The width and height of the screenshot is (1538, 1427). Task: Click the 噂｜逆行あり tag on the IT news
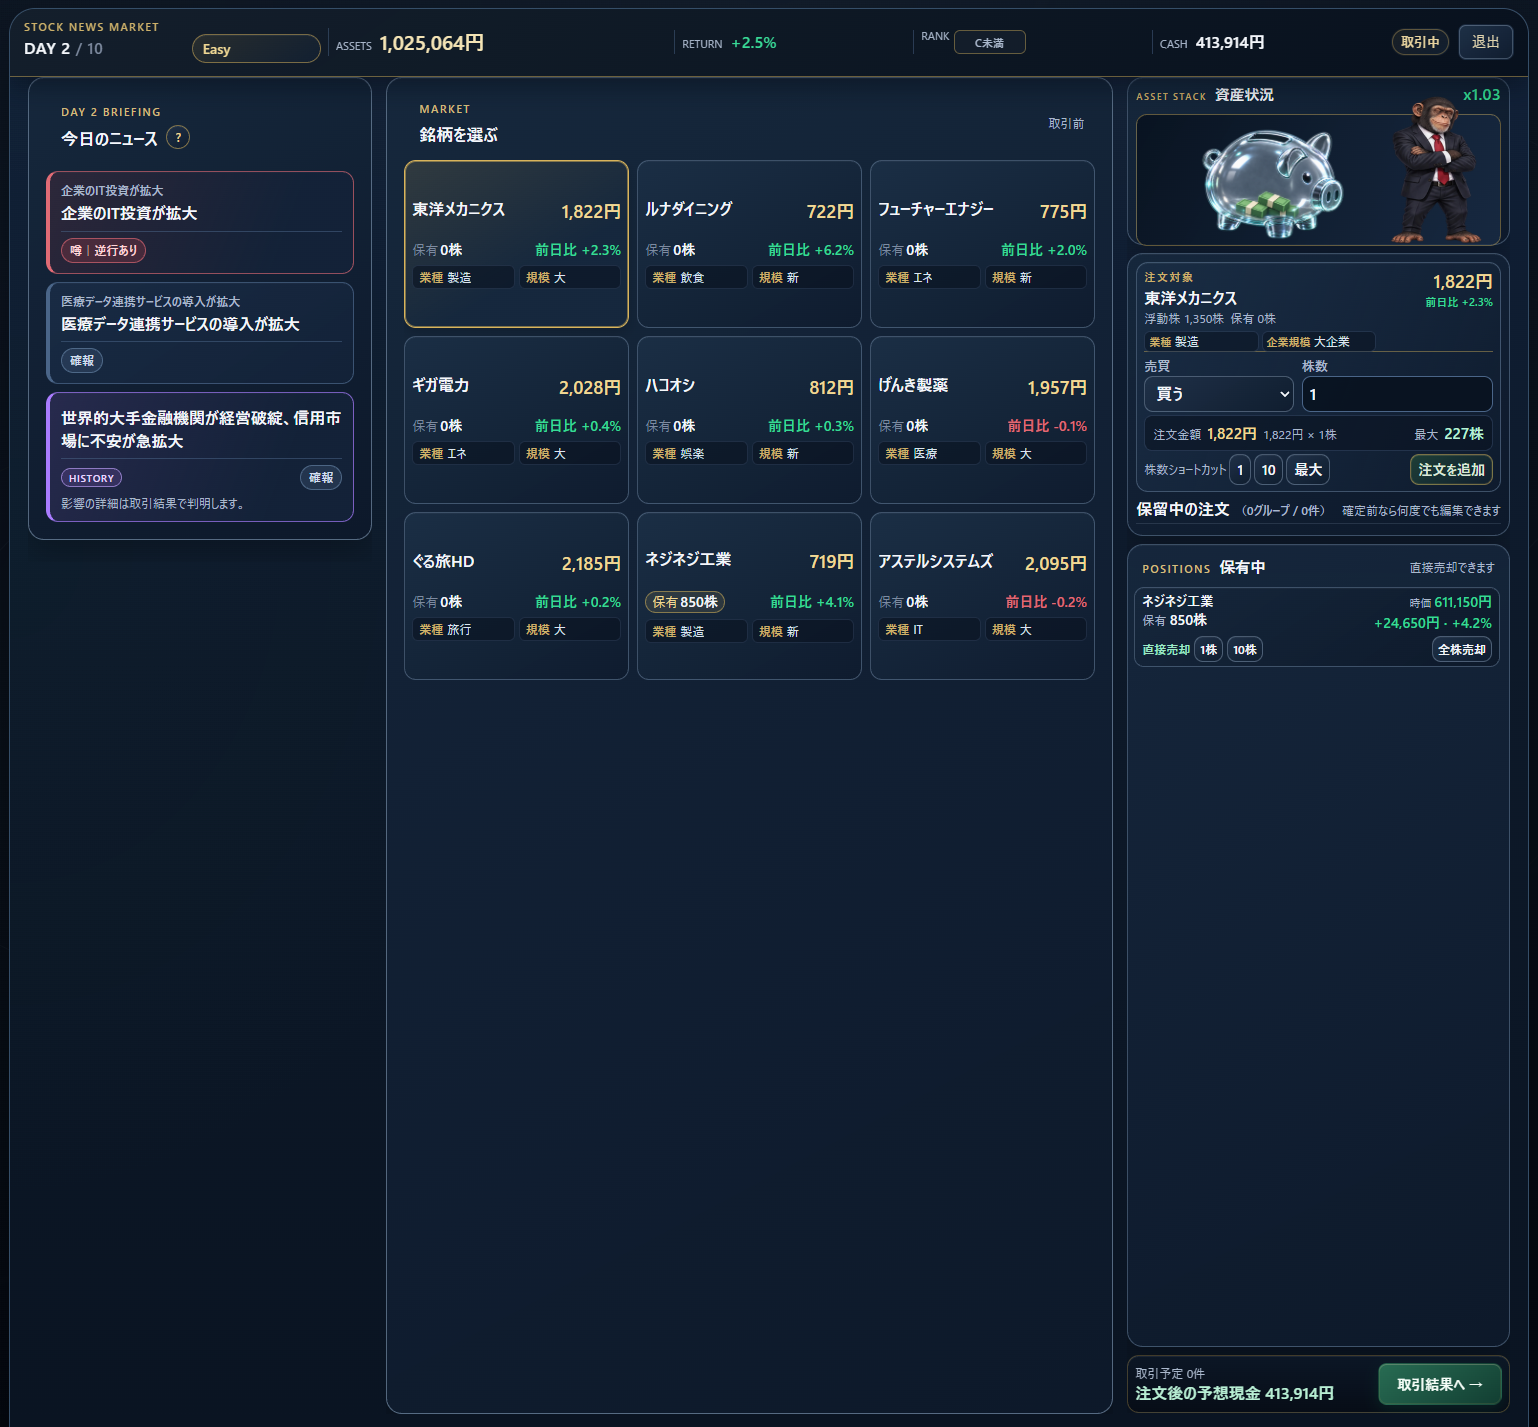104,250
